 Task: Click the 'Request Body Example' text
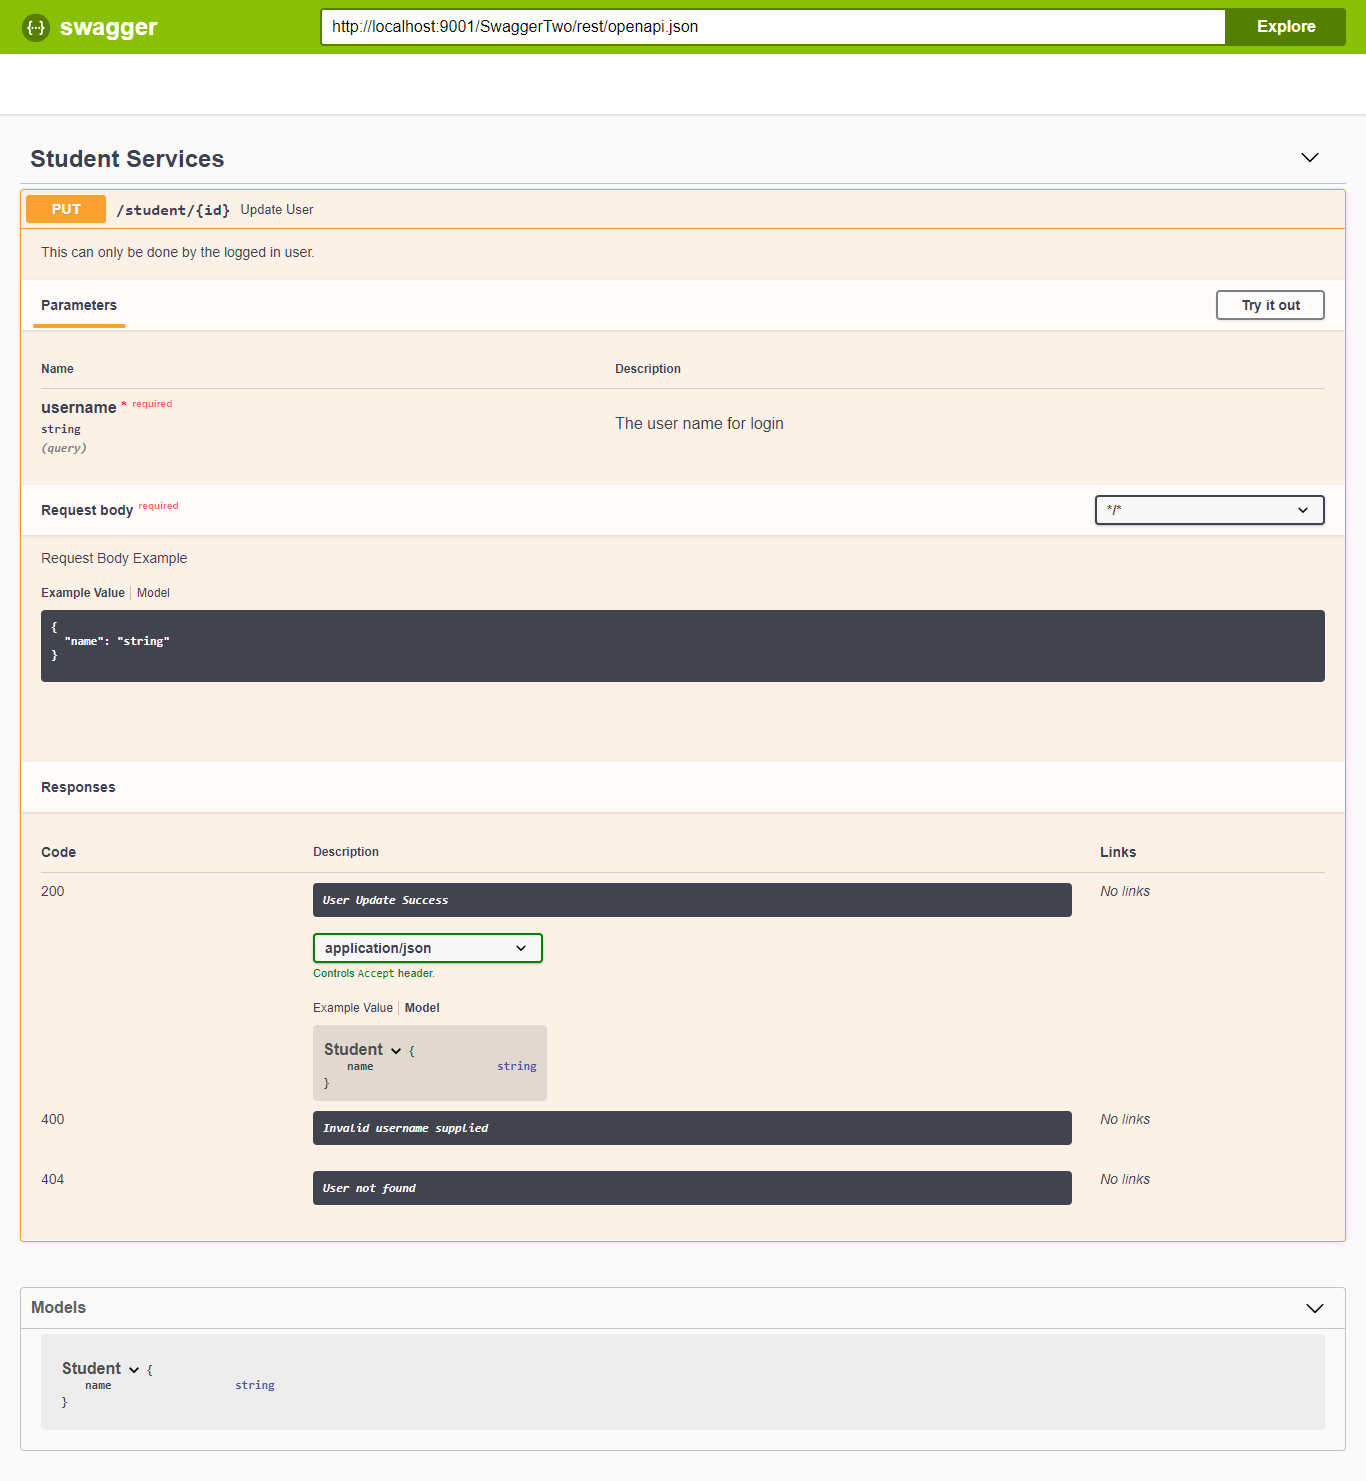click(x=114, y=558)
